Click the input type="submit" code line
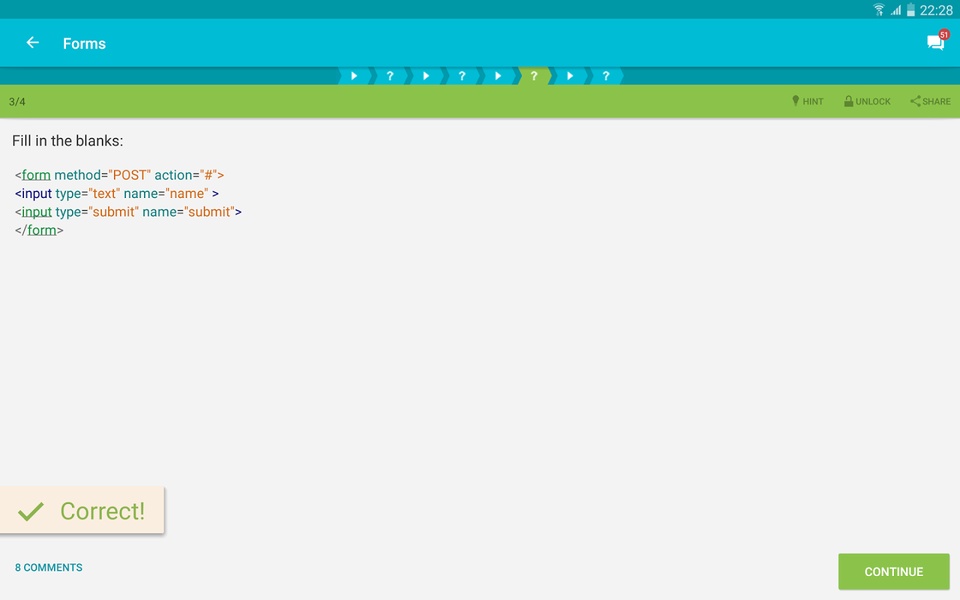Image resolution: width=960 pixels, height=600 pixels. click(x=129, y=212)
